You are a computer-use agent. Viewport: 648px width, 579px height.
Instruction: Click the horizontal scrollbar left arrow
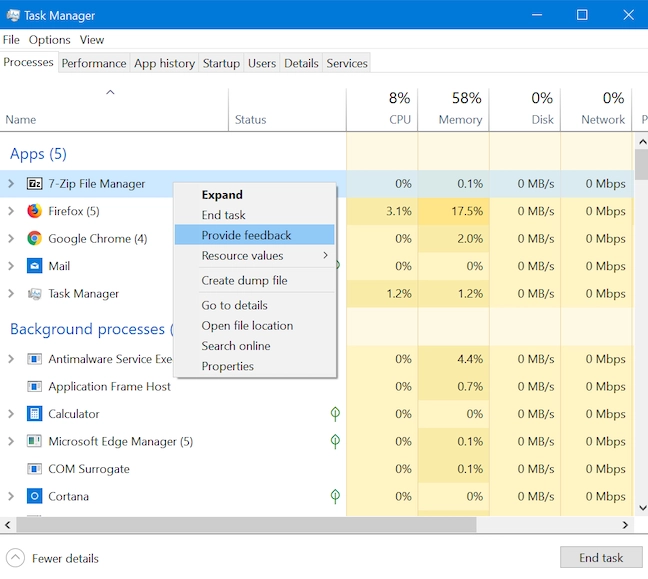click(x=7, y=524)
